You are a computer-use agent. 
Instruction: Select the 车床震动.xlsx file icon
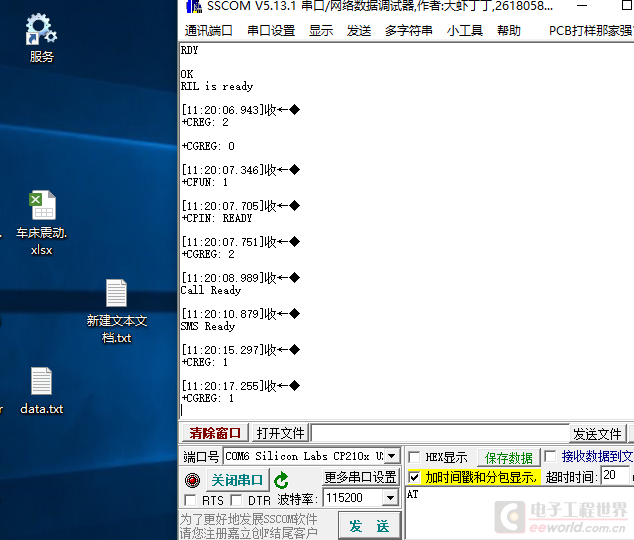[41, 223]
